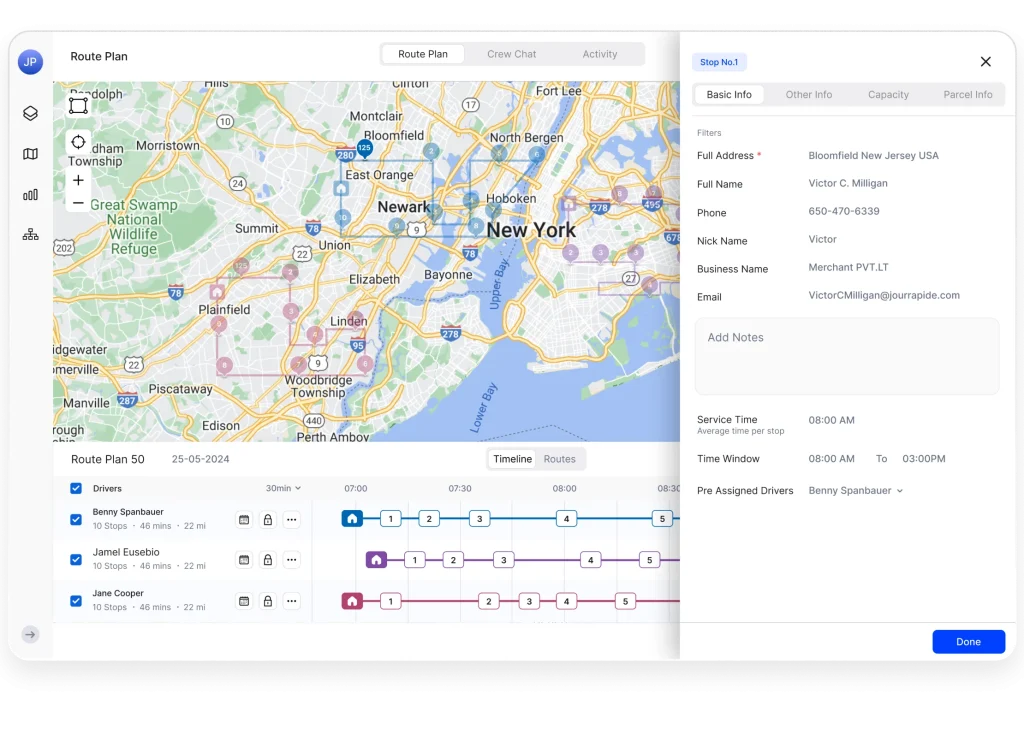Open the map view sidebar icon
The height and width of the screenshot is (747, 1024).
(x=30, y=154)
